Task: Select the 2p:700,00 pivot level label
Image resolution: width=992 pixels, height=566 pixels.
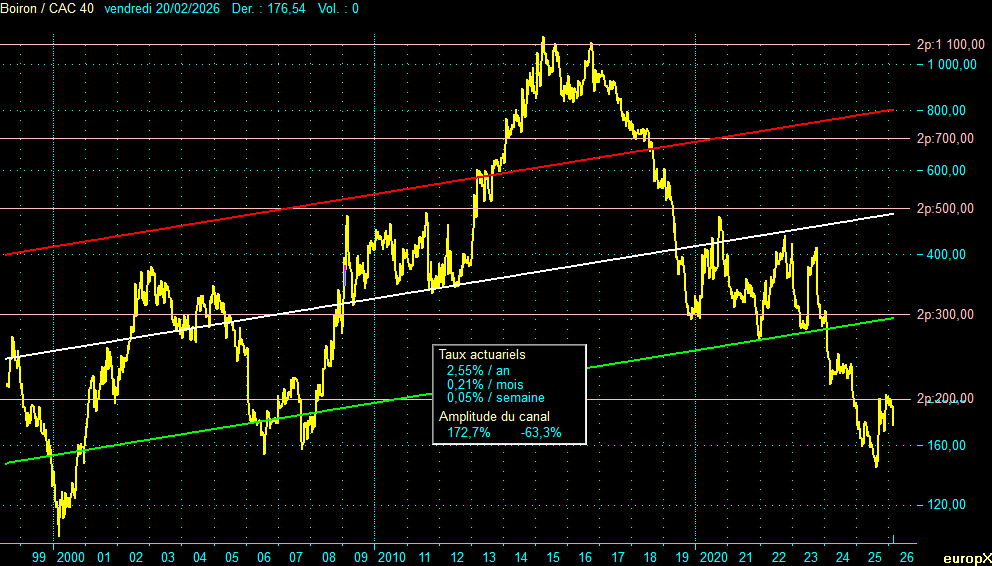Action: [x=945, y=139]
